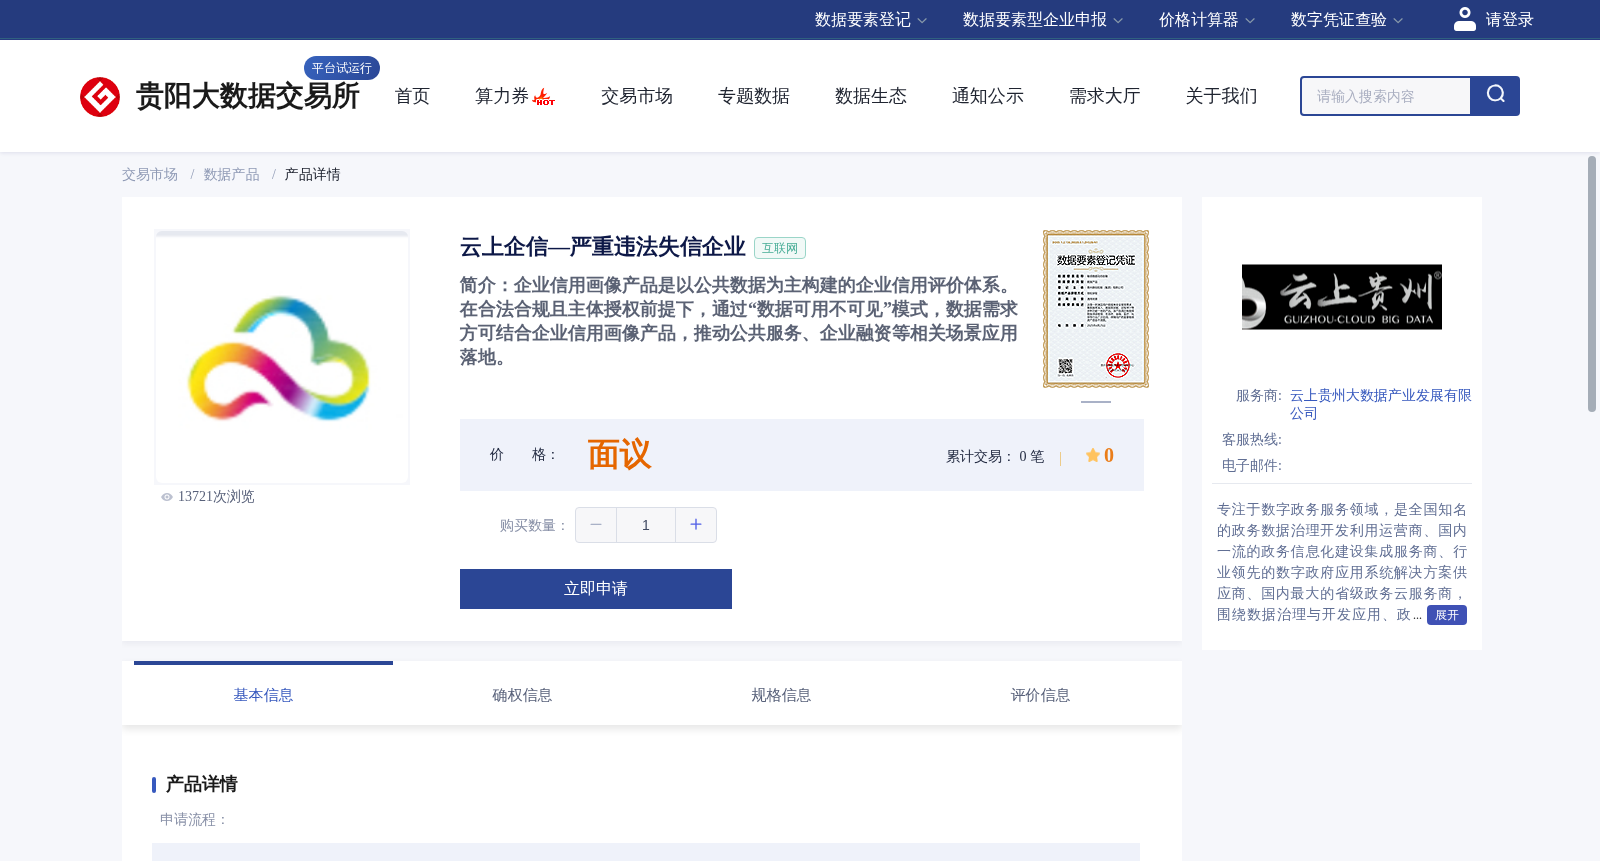Click the HOT flame icon beside 算力券
The image size is (1600, 861).
tap(544, 97)
